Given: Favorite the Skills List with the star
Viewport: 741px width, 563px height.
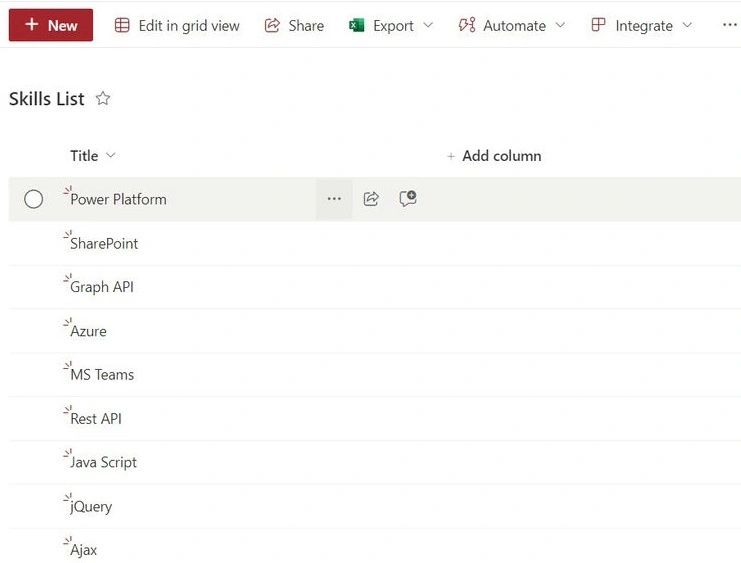Looking at the screenshot, I should [103, 98].
